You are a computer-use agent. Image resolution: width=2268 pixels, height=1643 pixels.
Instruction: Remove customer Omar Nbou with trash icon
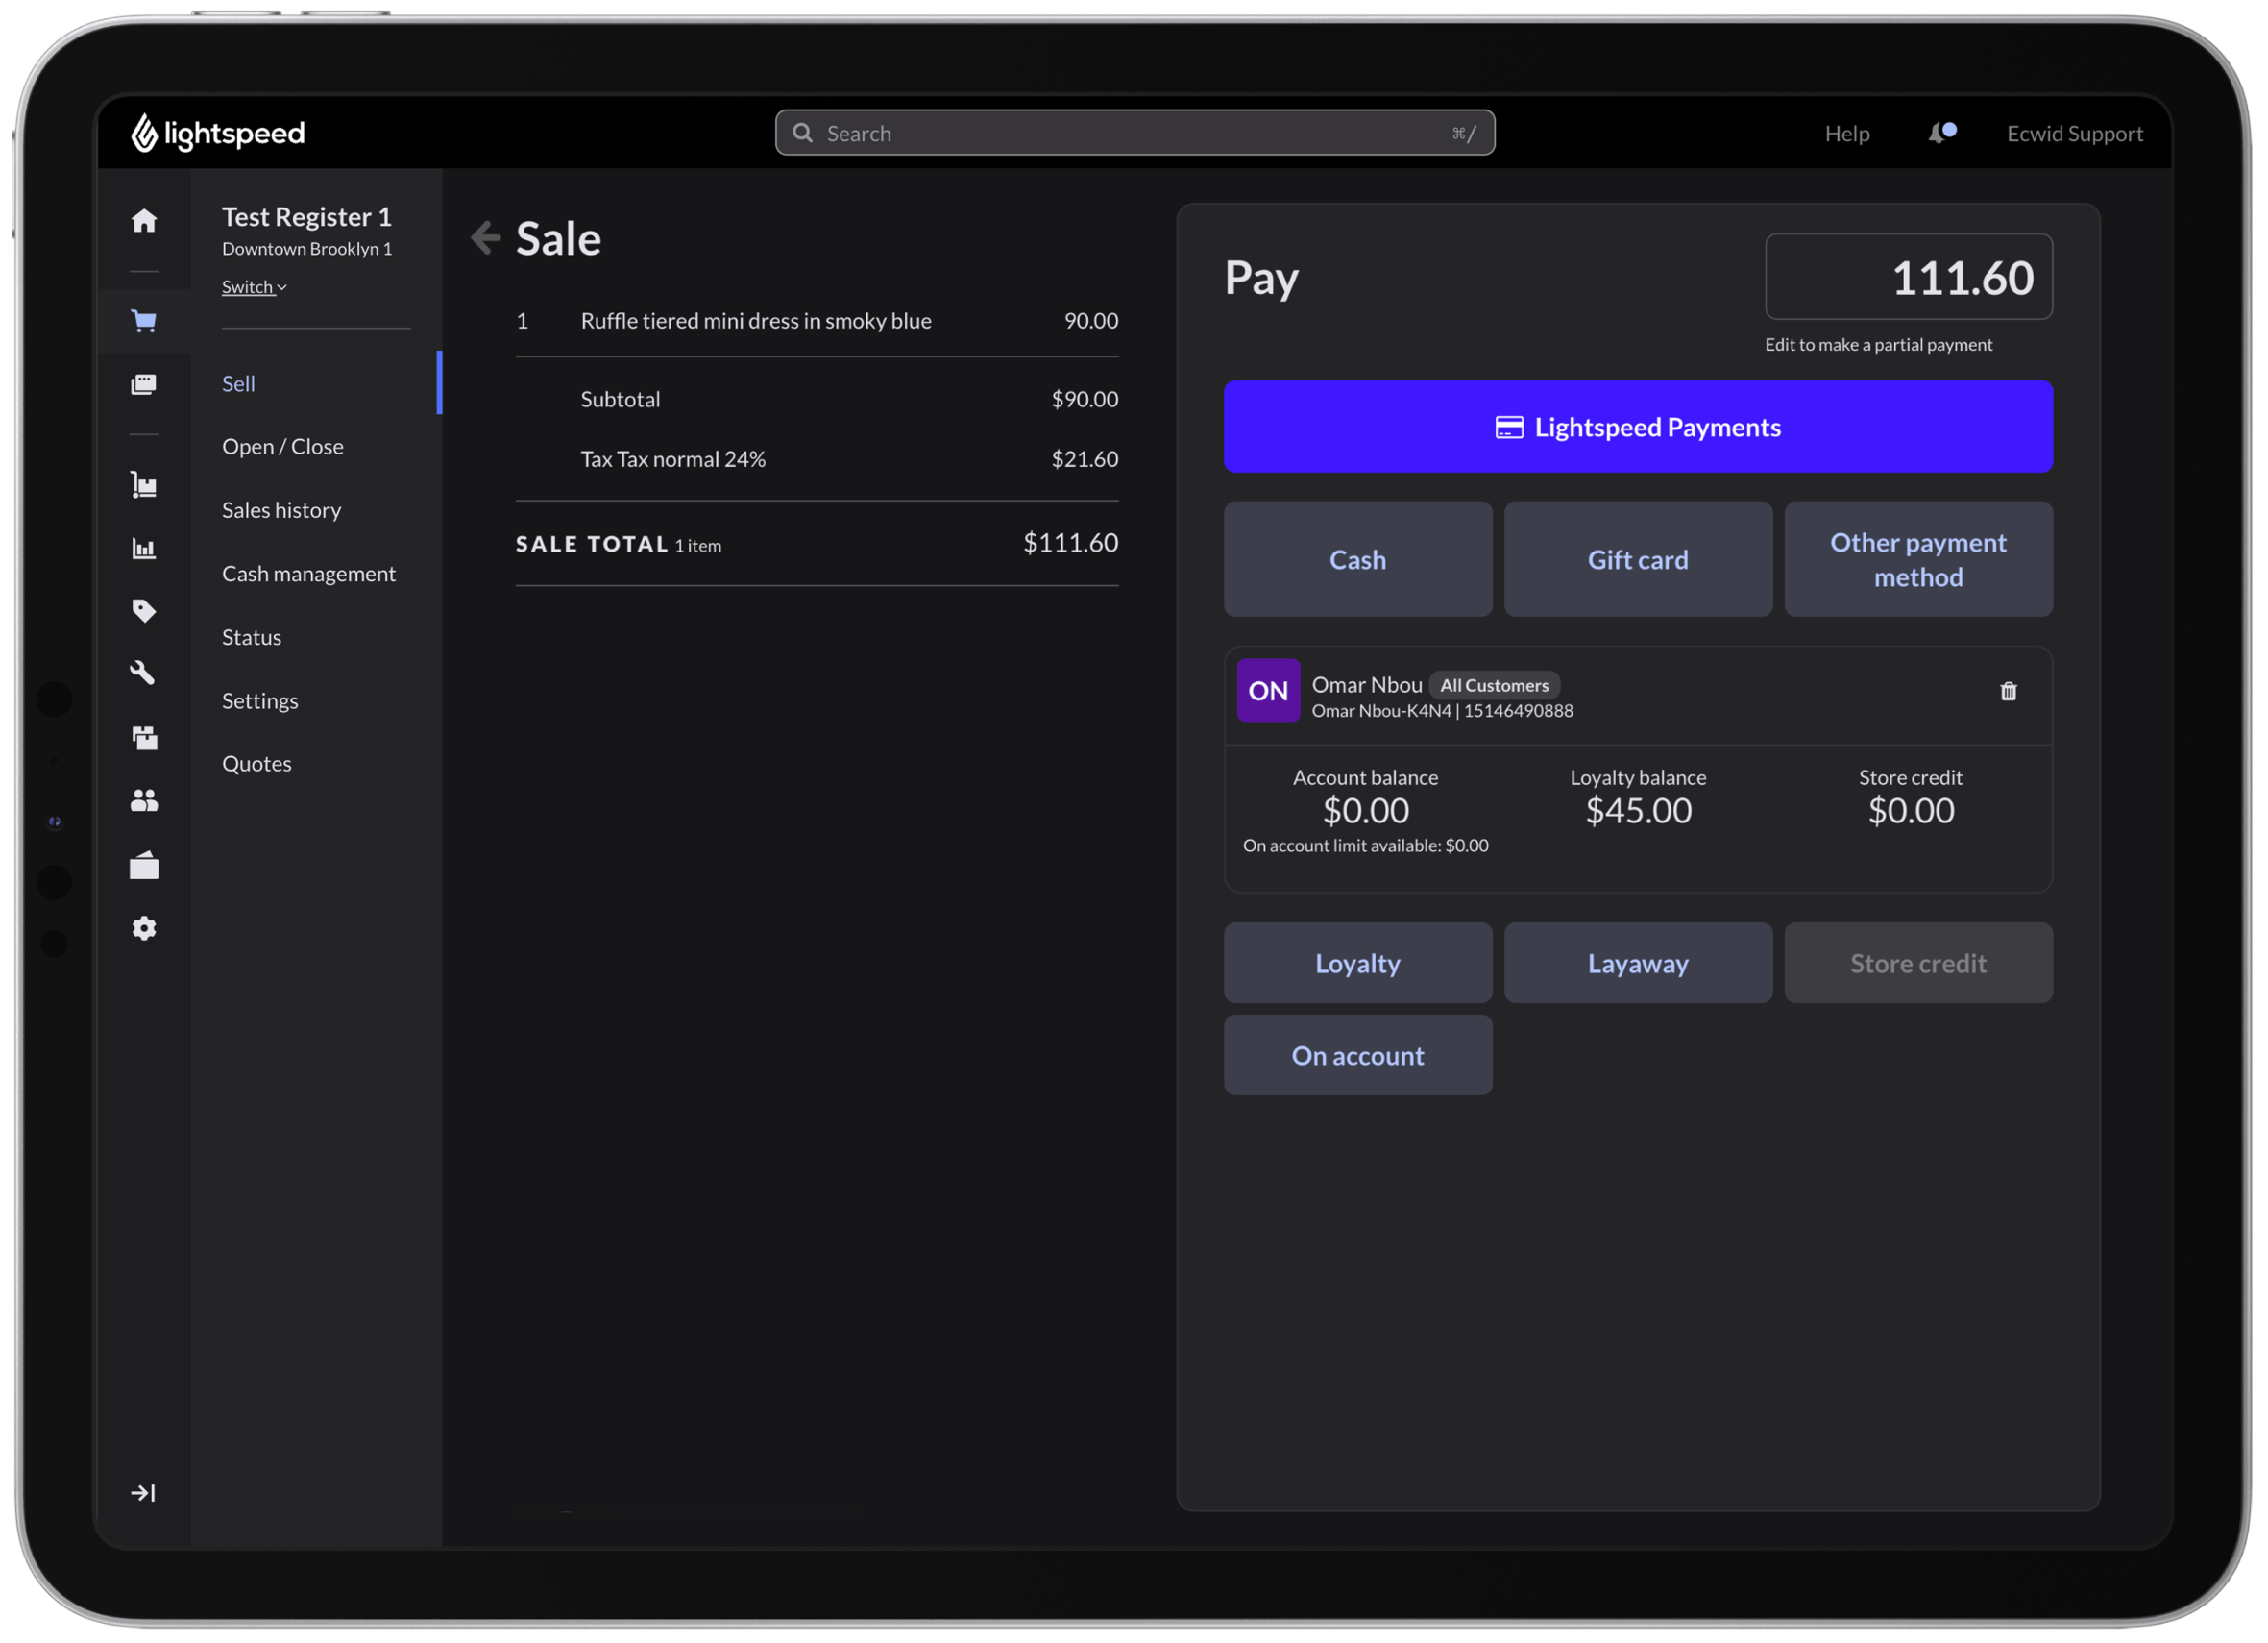[2008, 691]
